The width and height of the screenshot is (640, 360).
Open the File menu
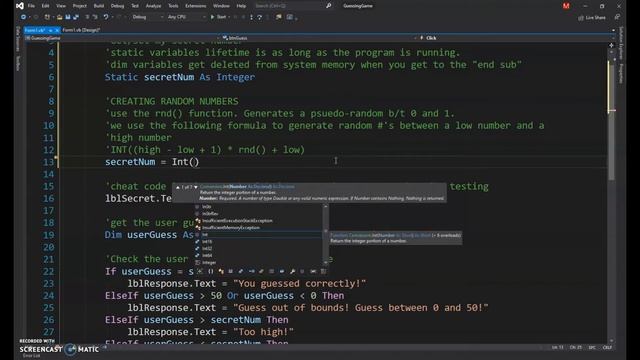click(x=31, y=6)
